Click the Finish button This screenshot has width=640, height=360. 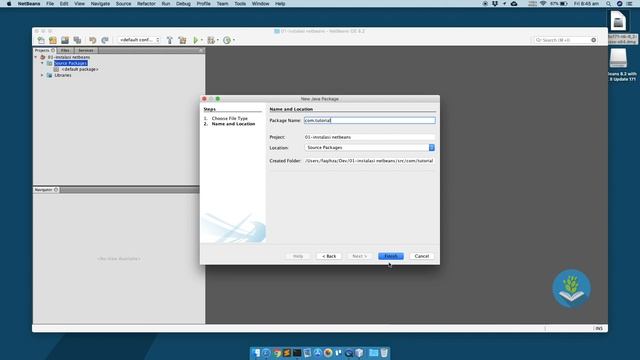391,256
